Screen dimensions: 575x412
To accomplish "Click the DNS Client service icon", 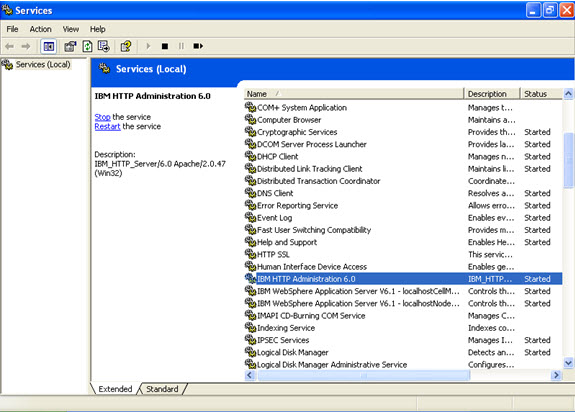I will coord(250,193).
